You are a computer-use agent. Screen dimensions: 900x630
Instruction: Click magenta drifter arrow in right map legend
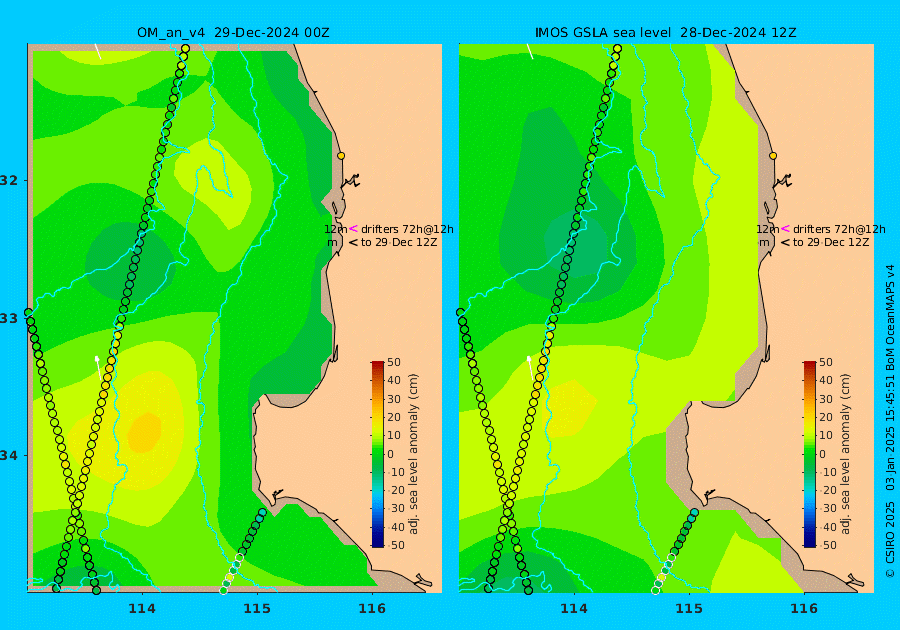(x=785, y=228)
